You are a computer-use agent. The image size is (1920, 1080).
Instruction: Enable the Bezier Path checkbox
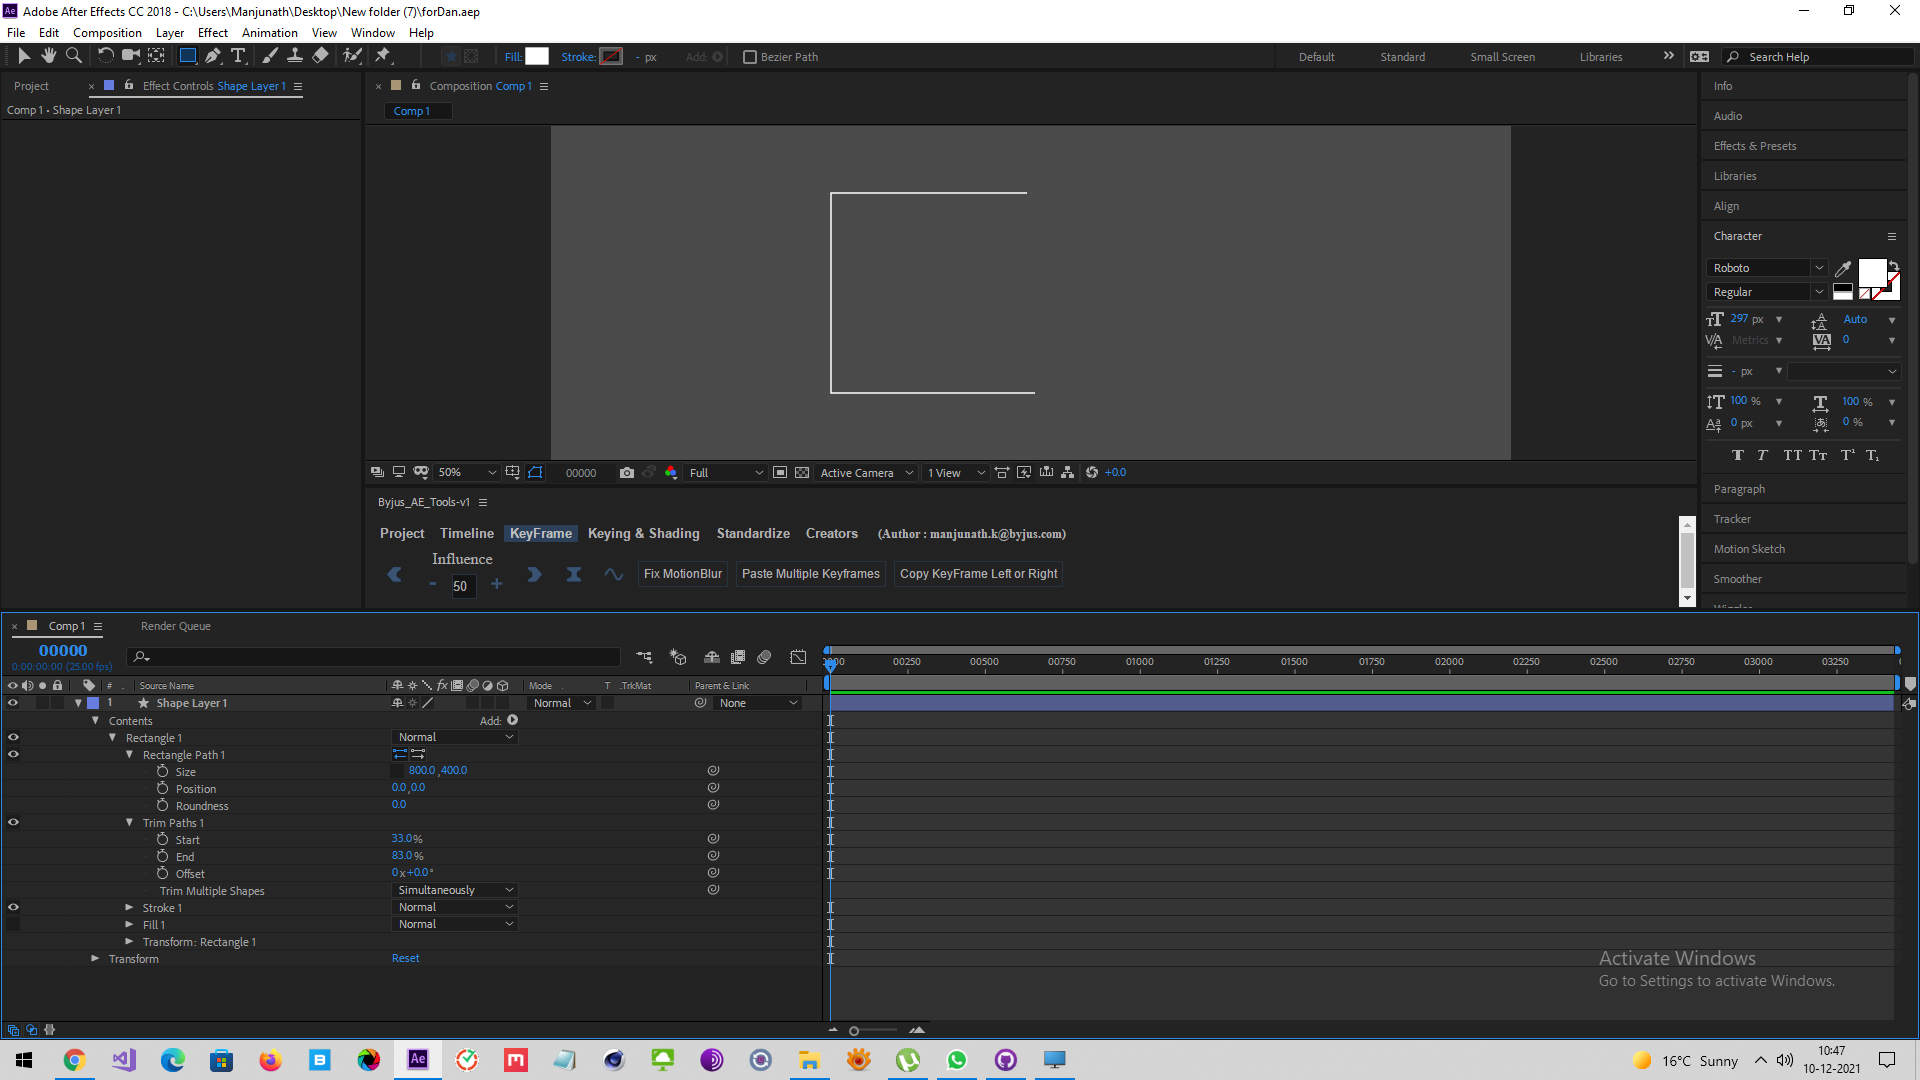[750, 57]
